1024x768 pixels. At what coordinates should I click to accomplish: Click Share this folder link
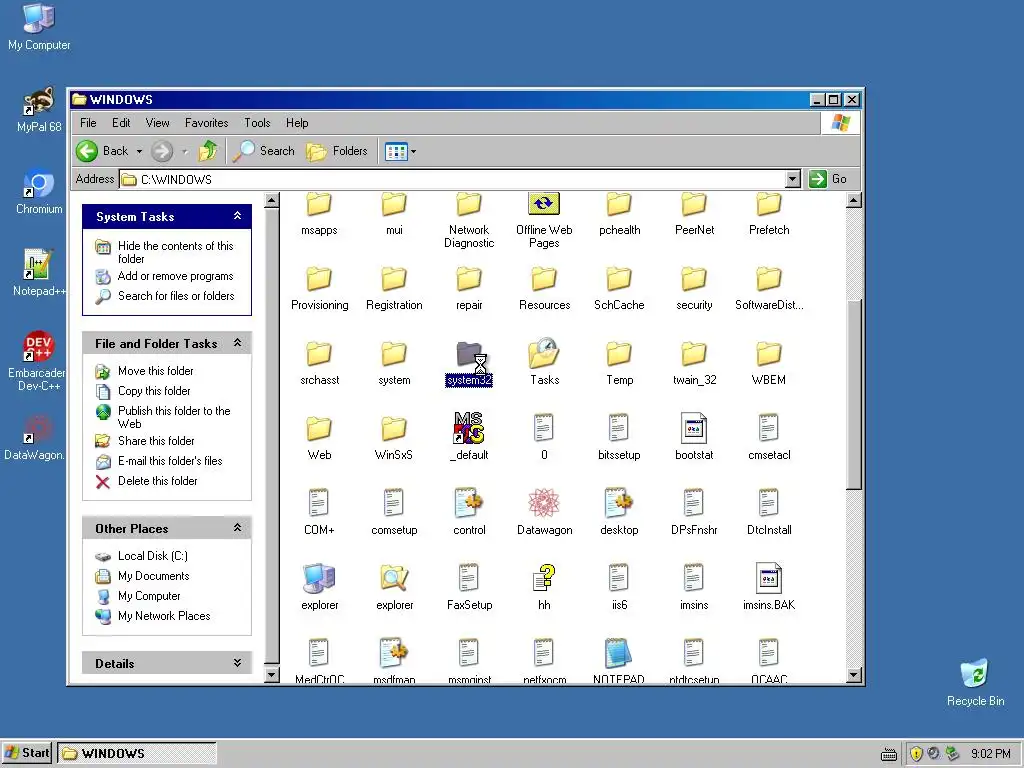click(x=156, y=441)
